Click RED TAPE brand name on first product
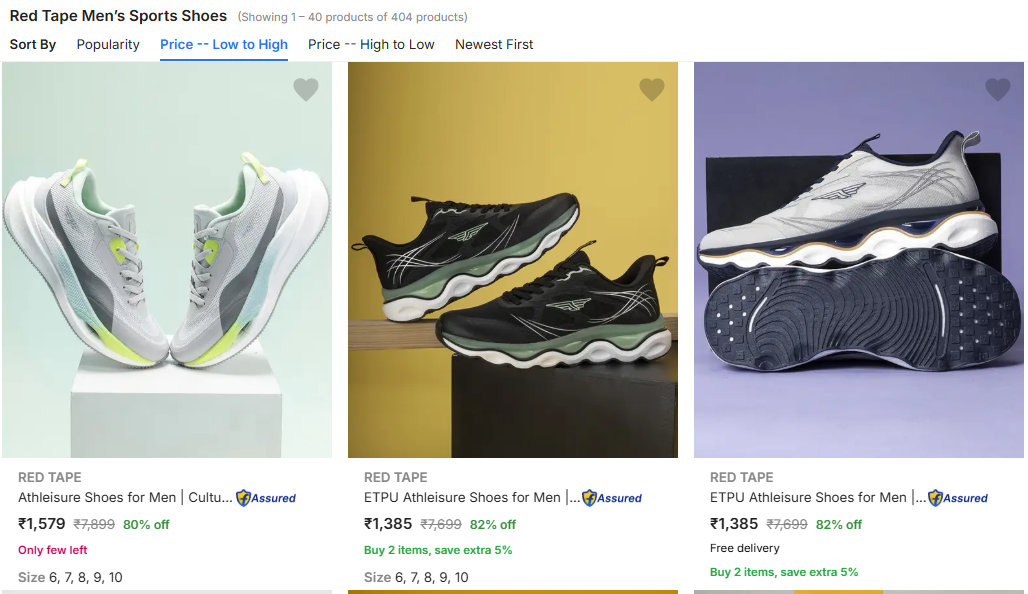The height and width of the screenshot is (594, 1028). pos(50,477)
